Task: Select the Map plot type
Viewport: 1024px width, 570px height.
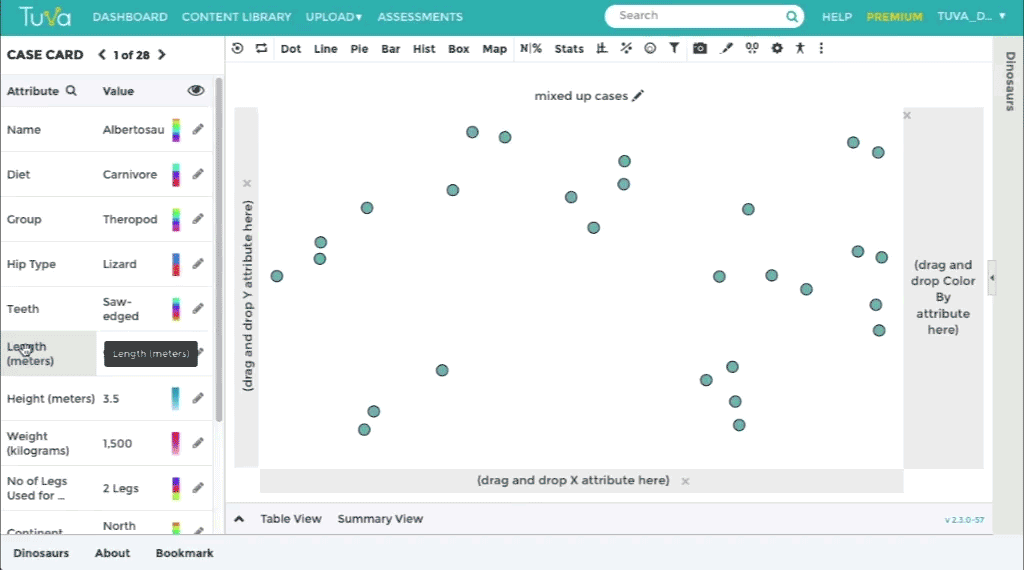Action: tap(494, 49)
